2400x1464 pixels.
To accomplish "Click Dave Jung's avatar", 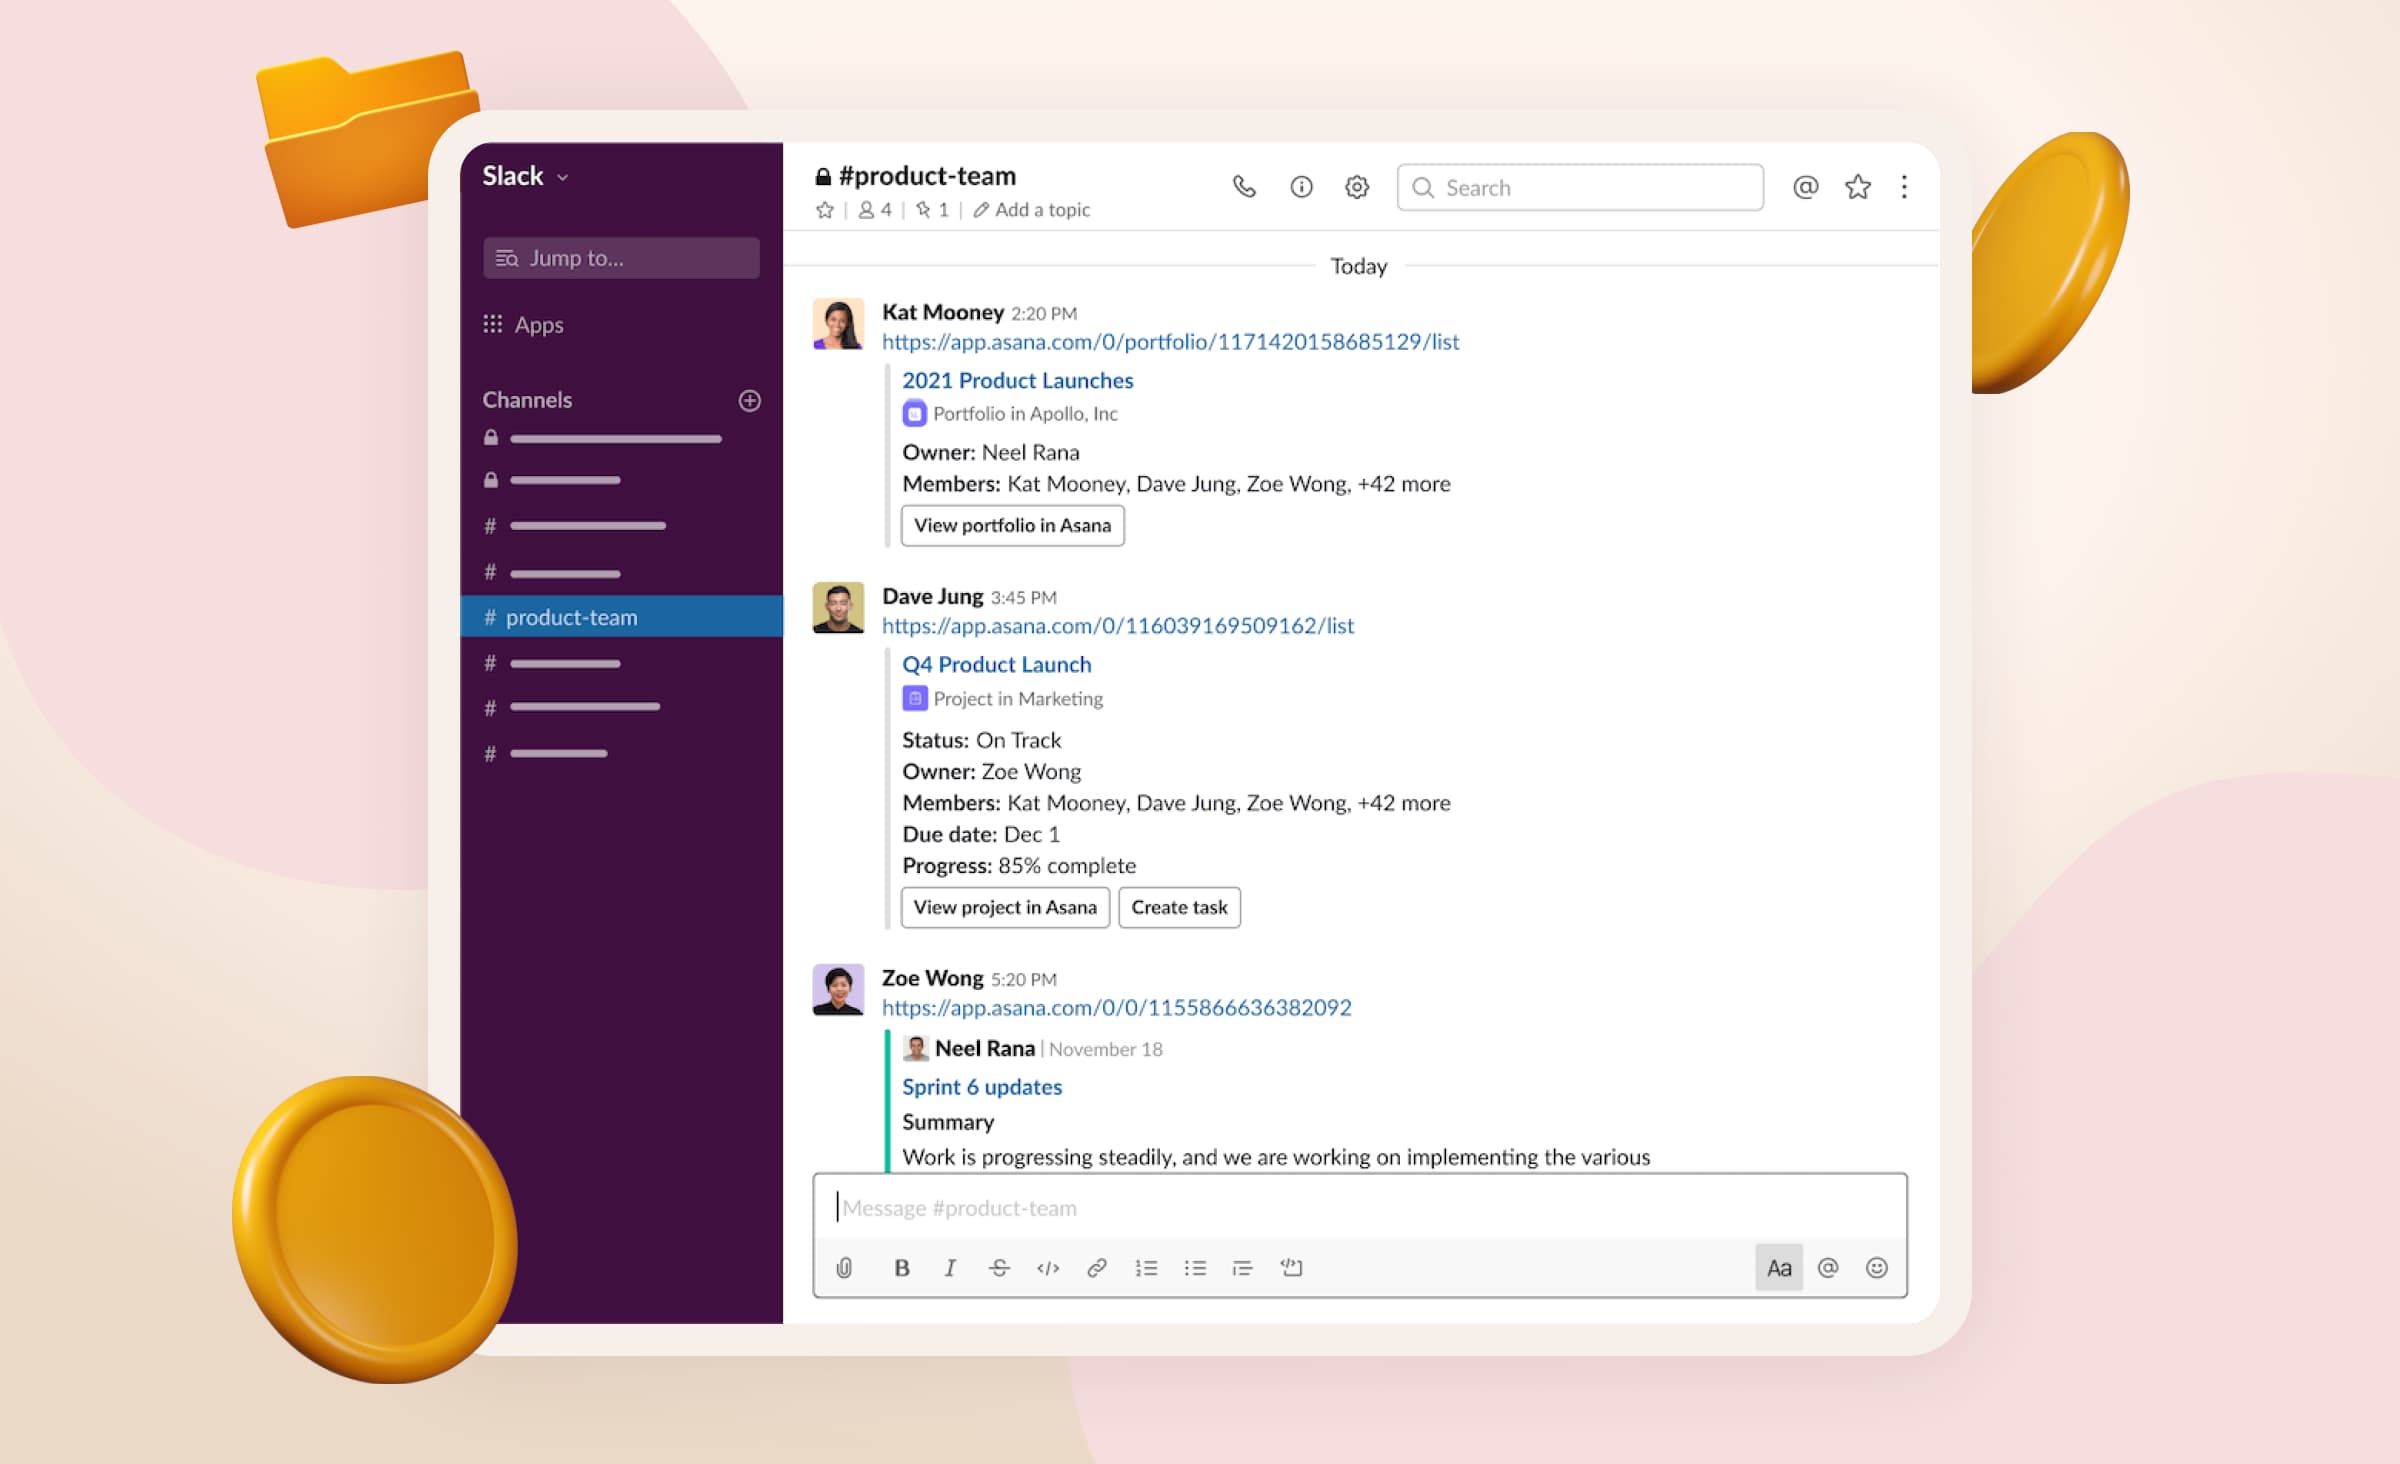I will tap(838, 608).
